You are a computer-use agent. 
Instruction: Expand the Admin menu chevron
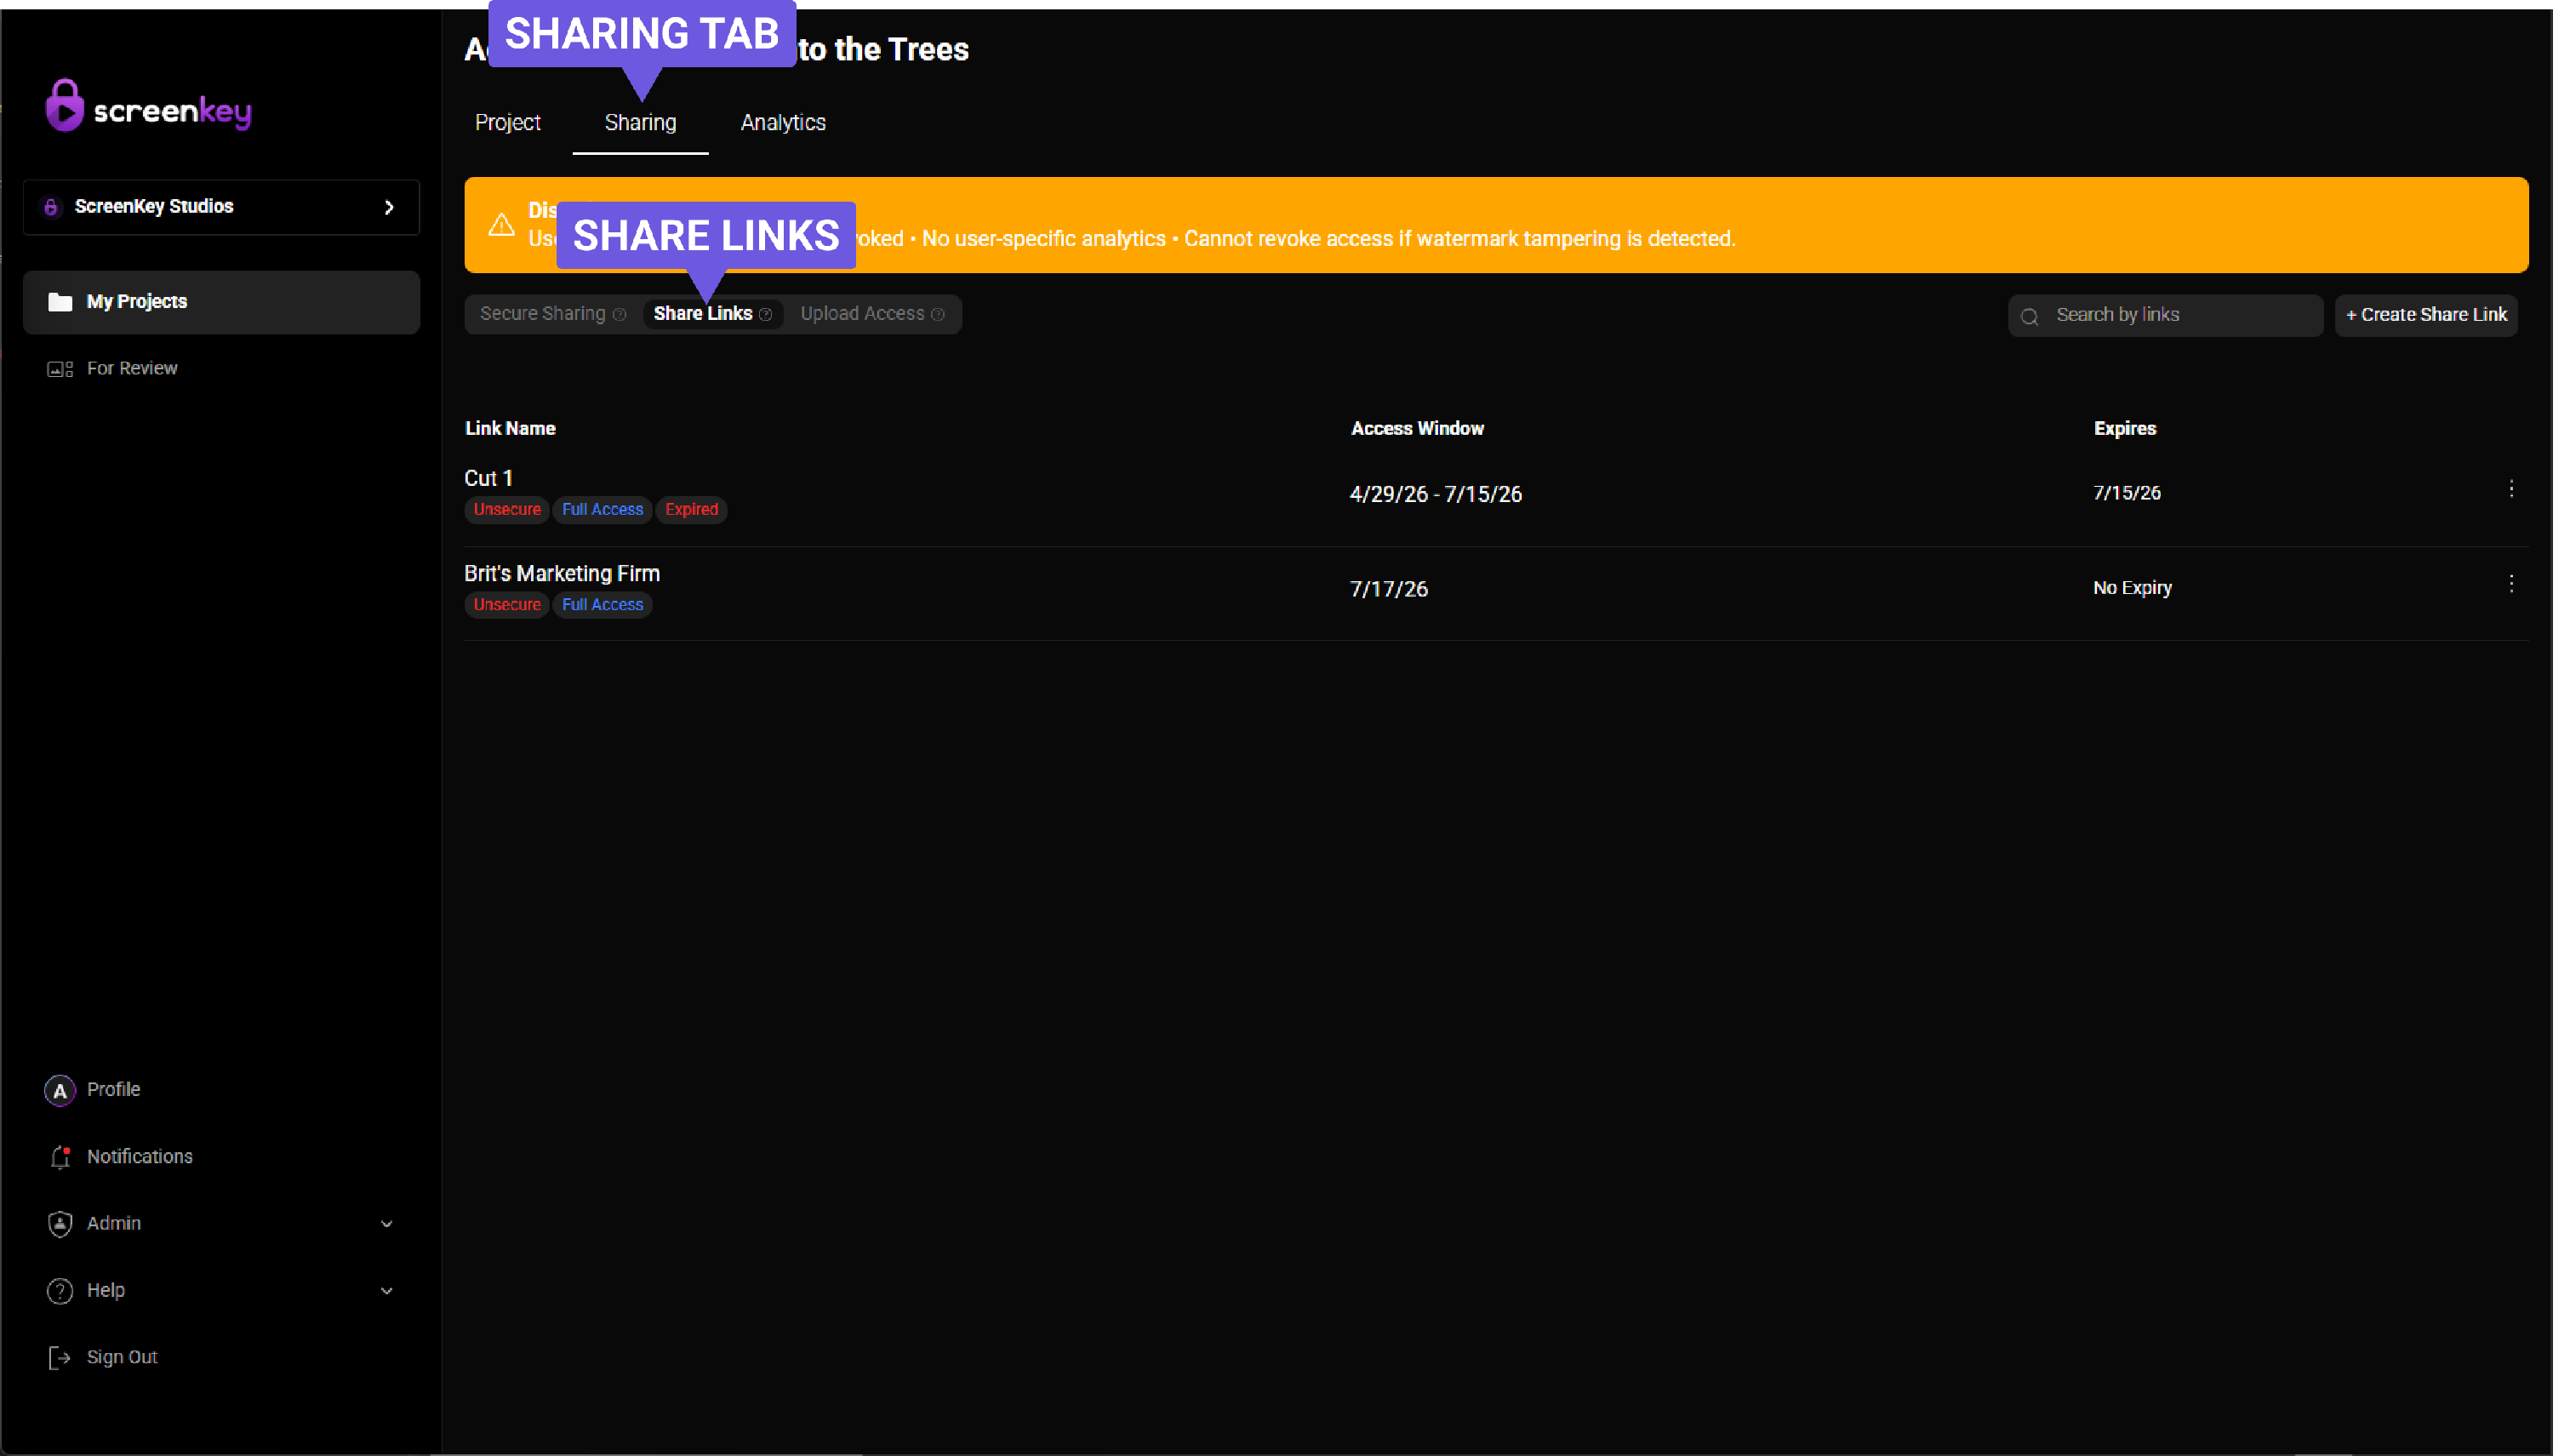[386, 1224]
